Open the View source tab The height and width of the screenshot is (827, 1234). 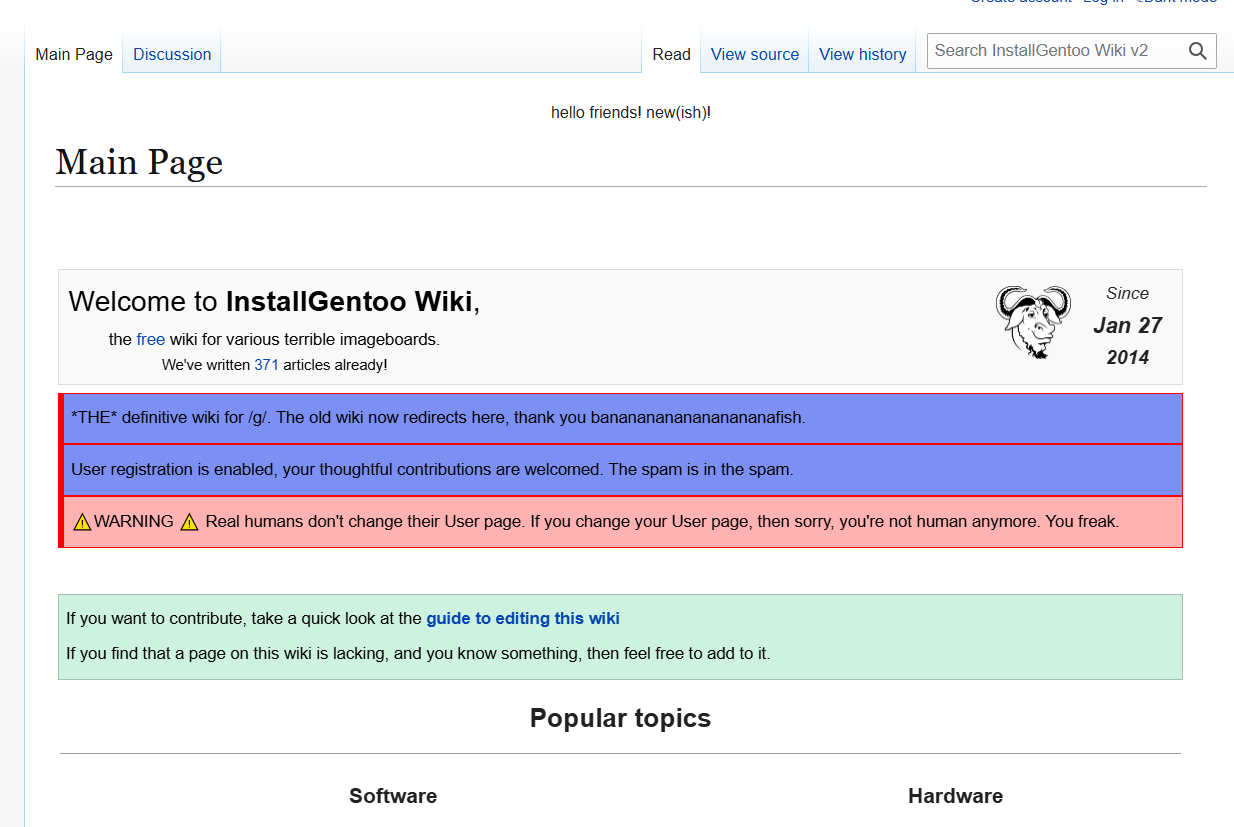pos(755,54)
